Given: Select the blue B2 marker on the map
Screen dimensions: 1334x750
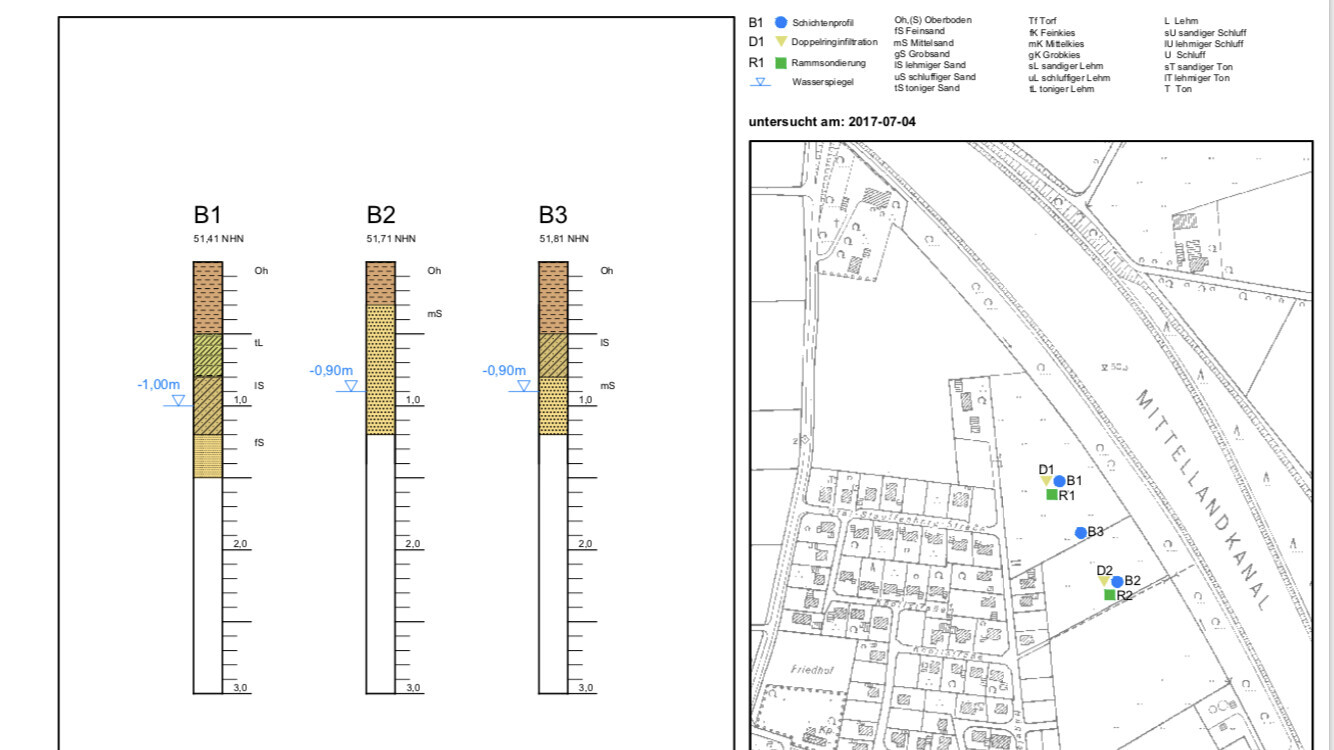Looking at the screenshot, I should [x=1117, y=581].
